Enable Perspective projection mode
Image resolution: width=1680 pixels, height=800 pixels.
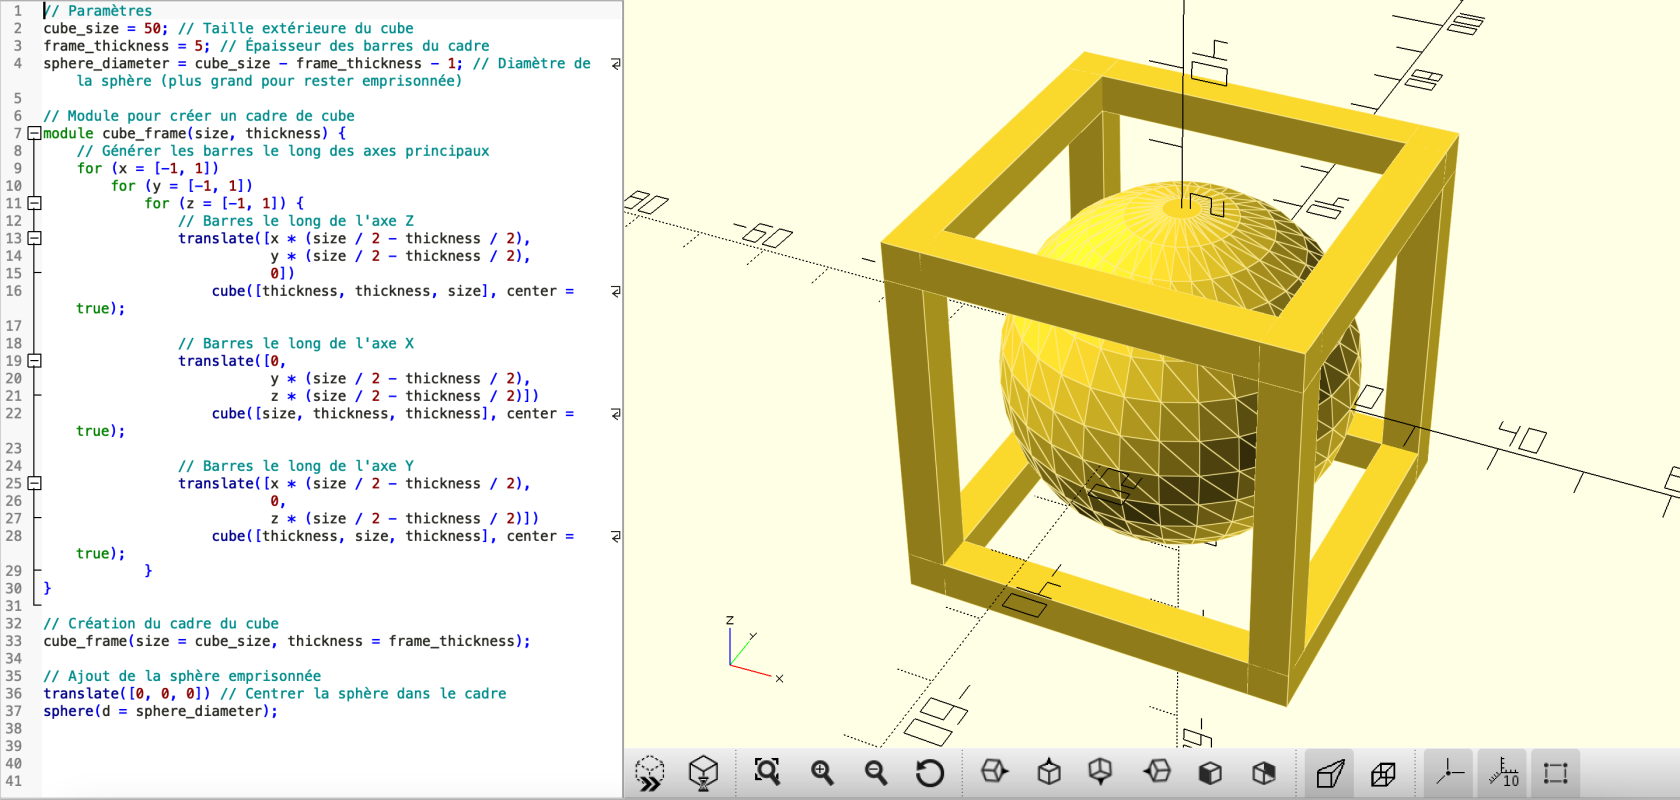click(x=1330, y=773)
